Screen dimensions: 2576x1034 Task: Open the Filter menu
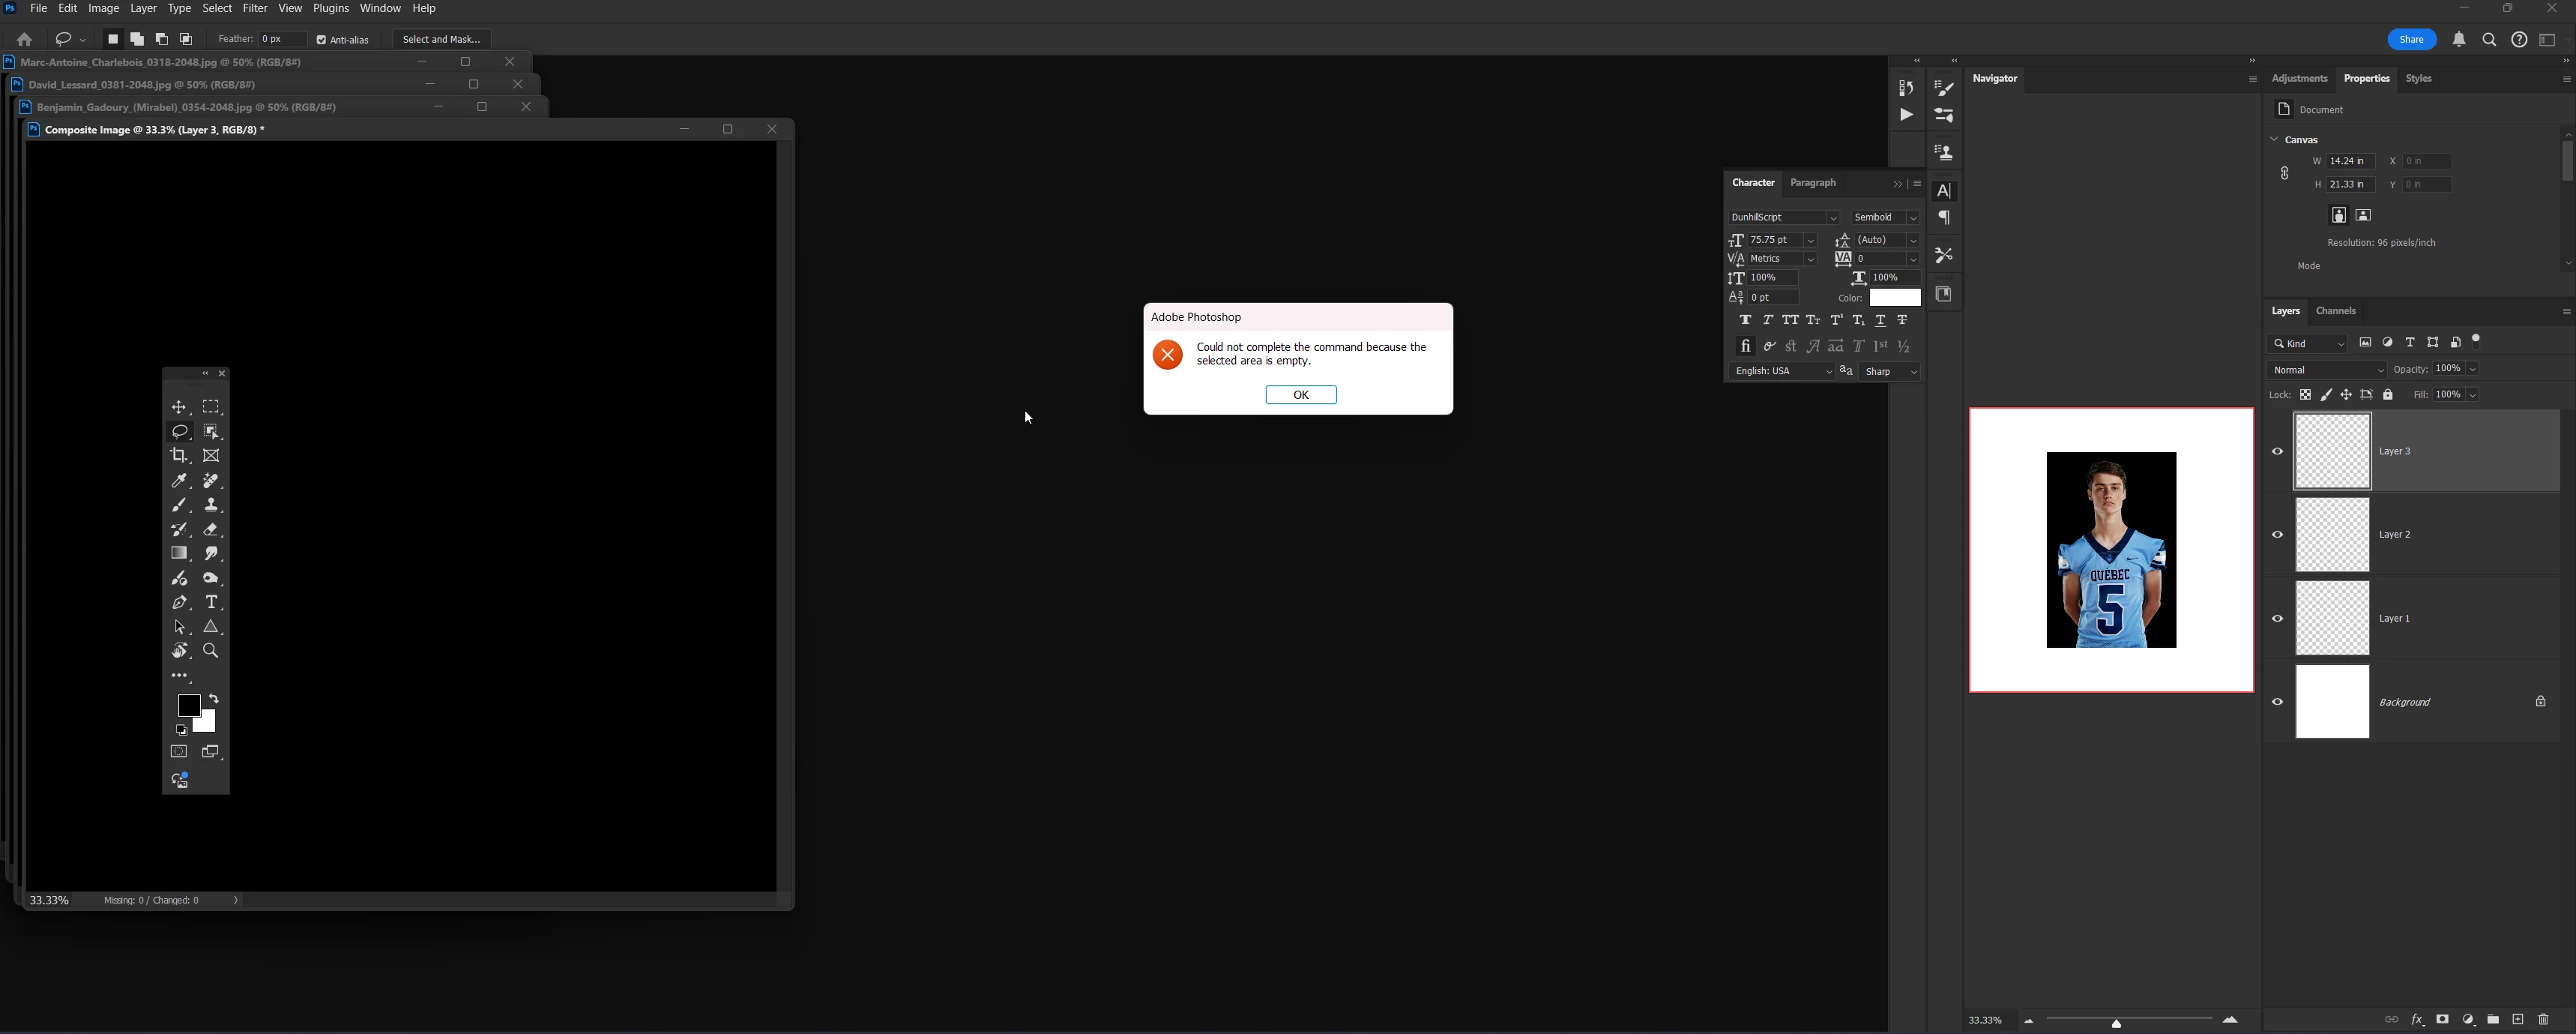255,8
